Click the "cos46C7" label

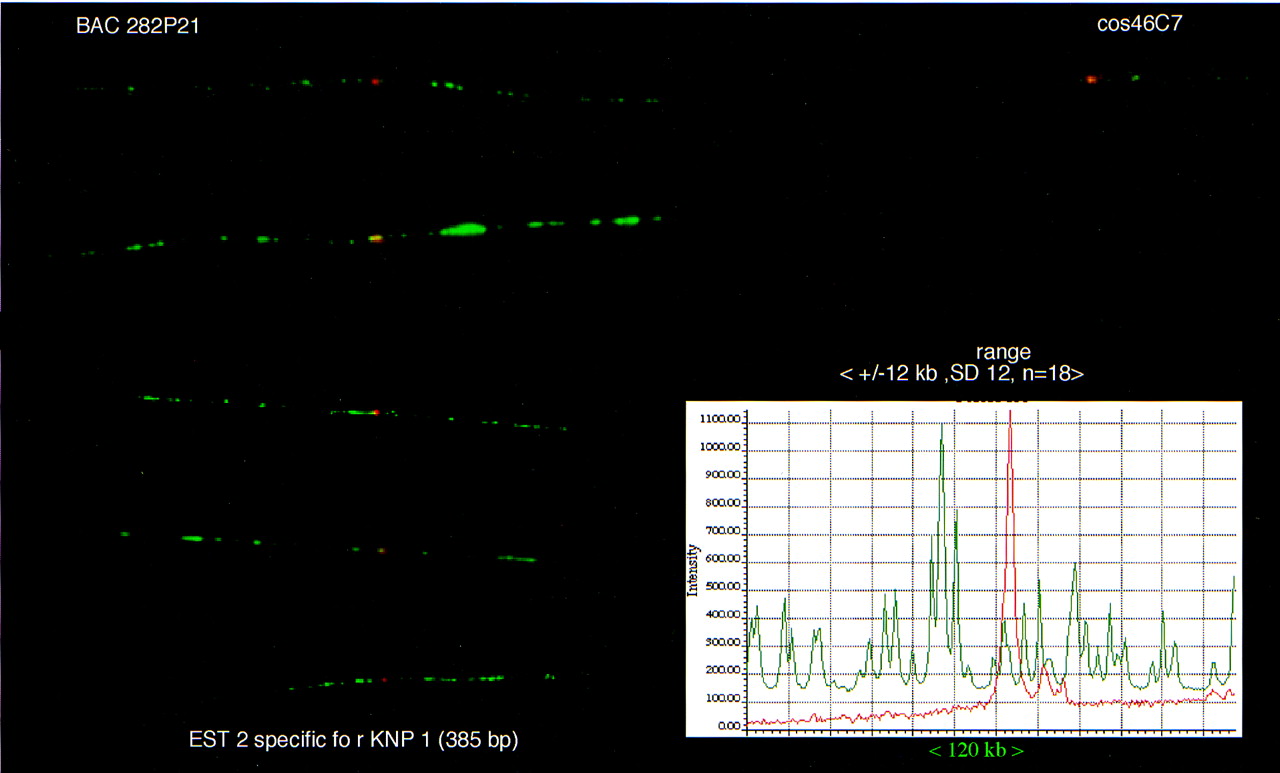pos(1139,23)
